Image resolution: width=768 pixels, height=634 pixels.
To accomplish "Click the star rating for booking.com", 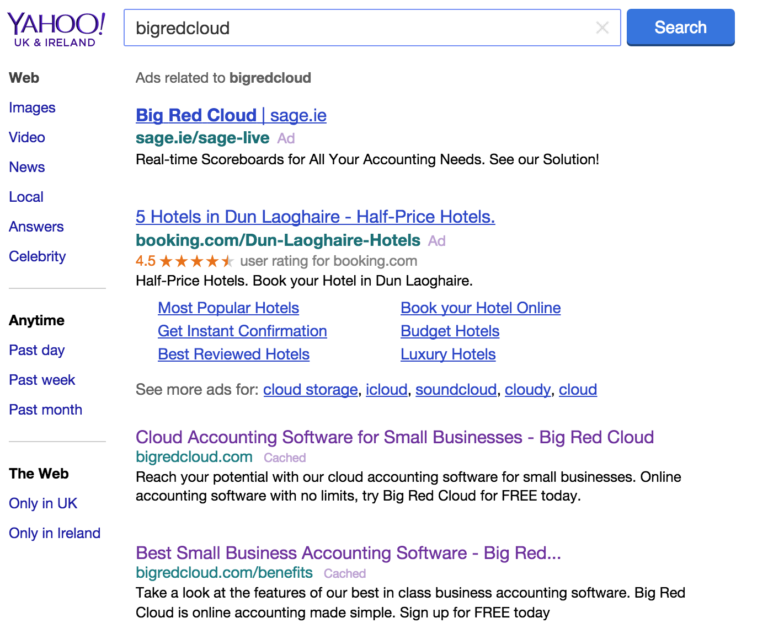I will [x=196, y=261].
